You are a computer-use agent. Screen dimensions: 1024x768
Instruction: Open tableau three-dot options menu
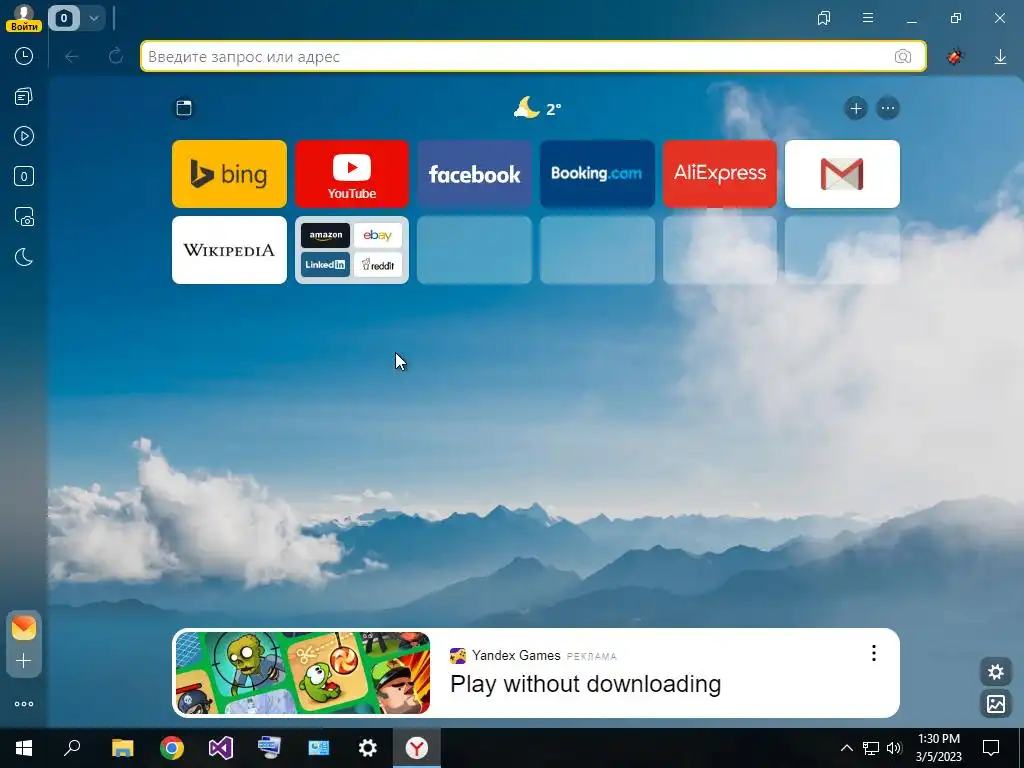click(888, 108)
